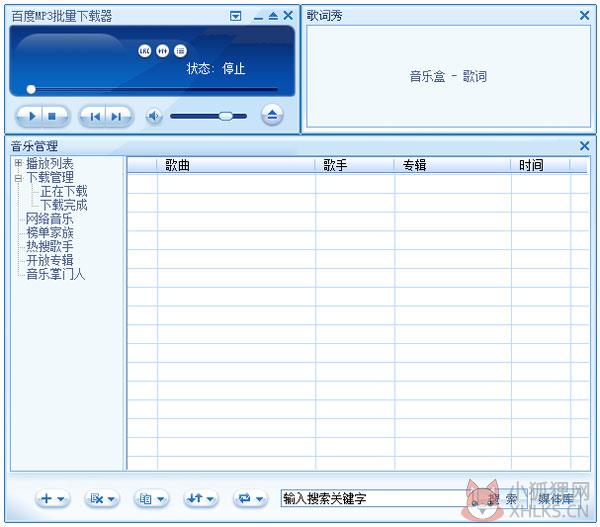Screen dimensions: 600x527
Task: Switch the player to mini mode
Action: tap(273, 16)
